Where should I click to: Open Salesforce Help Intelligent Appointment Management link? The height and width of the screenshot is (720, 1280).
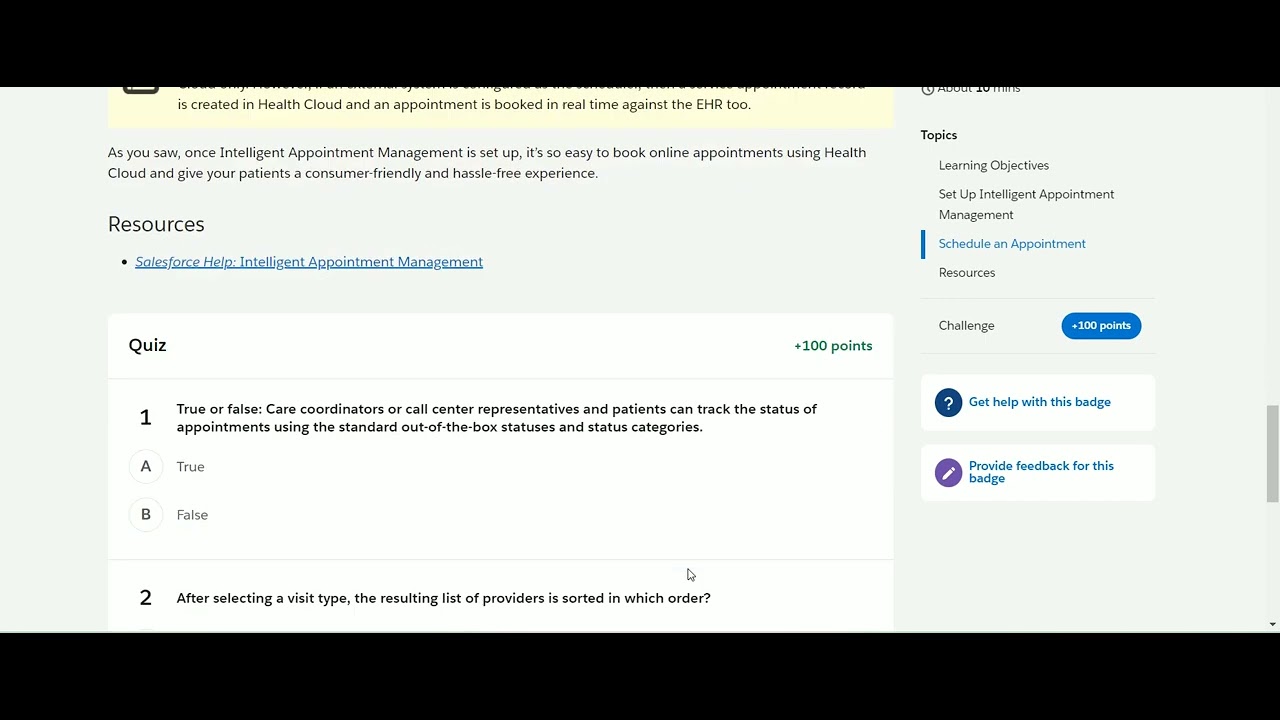309,262
